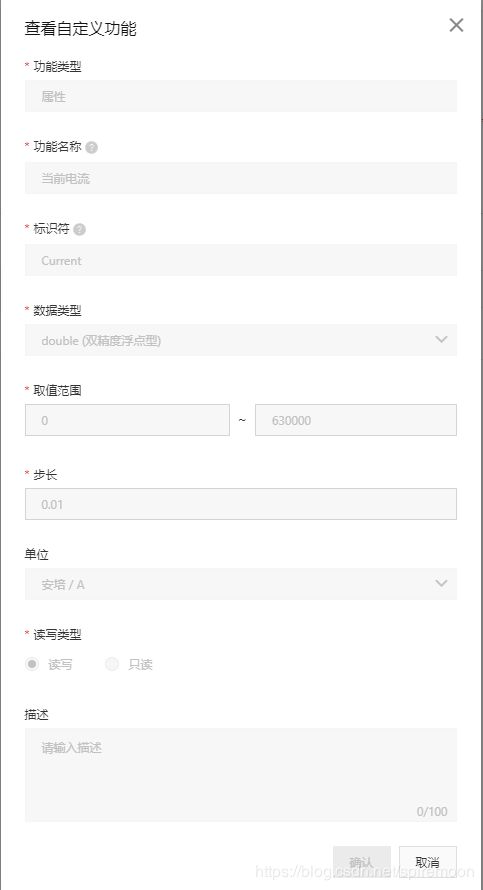Open the 安培 / A unit selector
Screen dimensions: 483x890
click(x=241, y=584)
